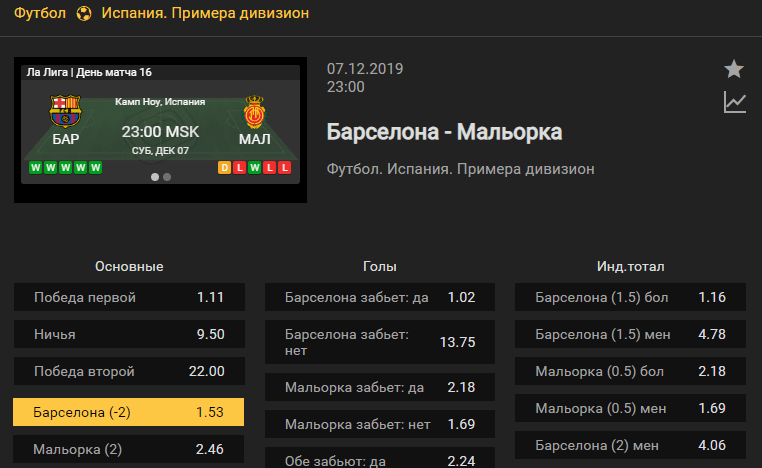Pick Обе забьют: да at 2.24
The width and height of the screenshot is (762, 468).
380,458
